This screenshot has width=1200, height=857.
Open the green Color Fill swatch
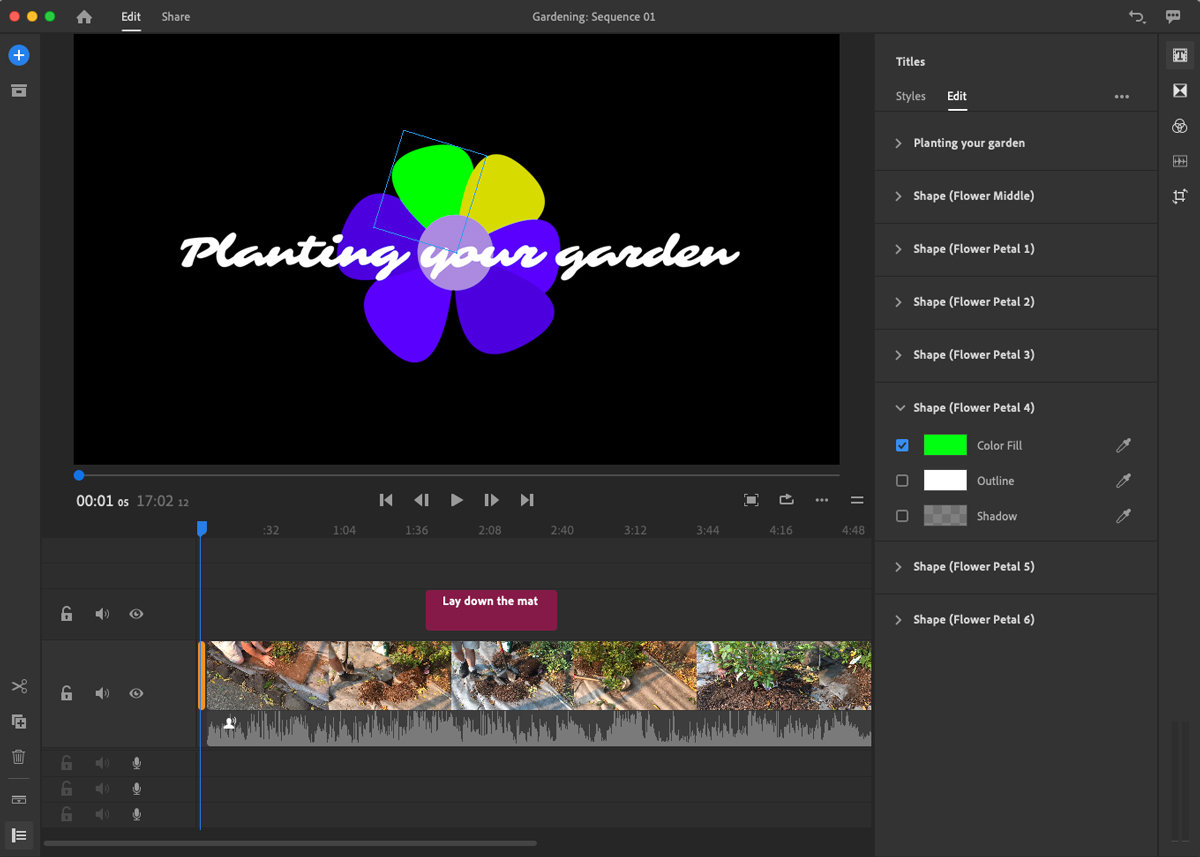pyautogui.click(x=945, y=446)
